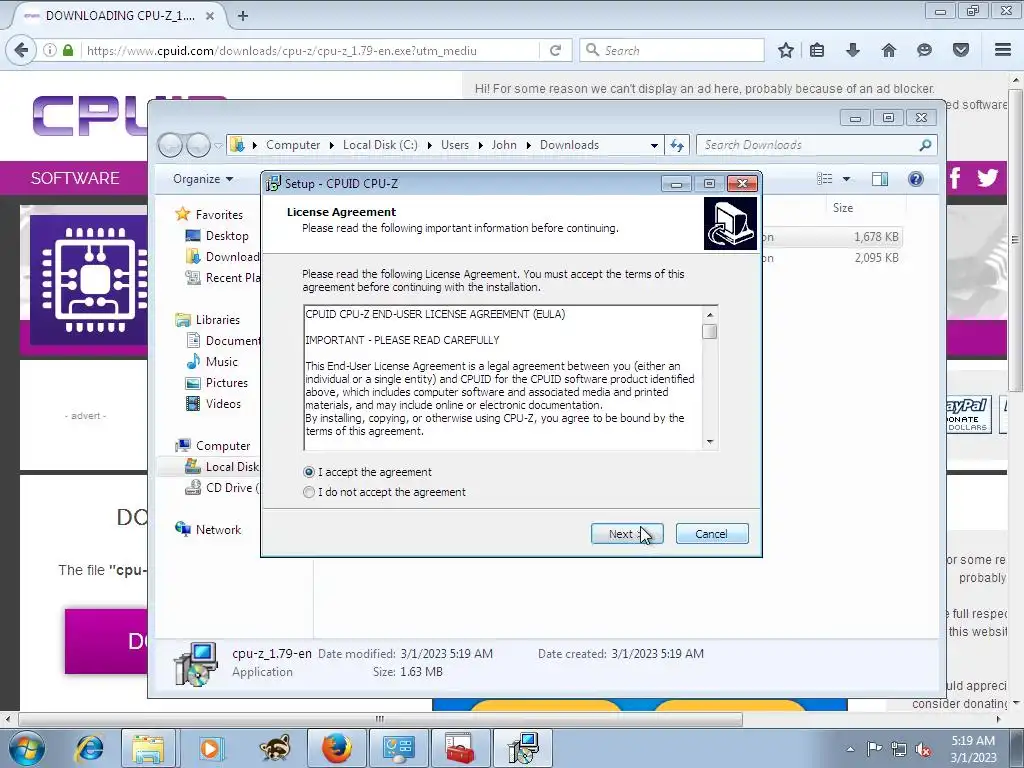The height and width of the screenshot is (768, 1024).
Task: Bookmark this page with star icon
Action: [x=786, y=50]
